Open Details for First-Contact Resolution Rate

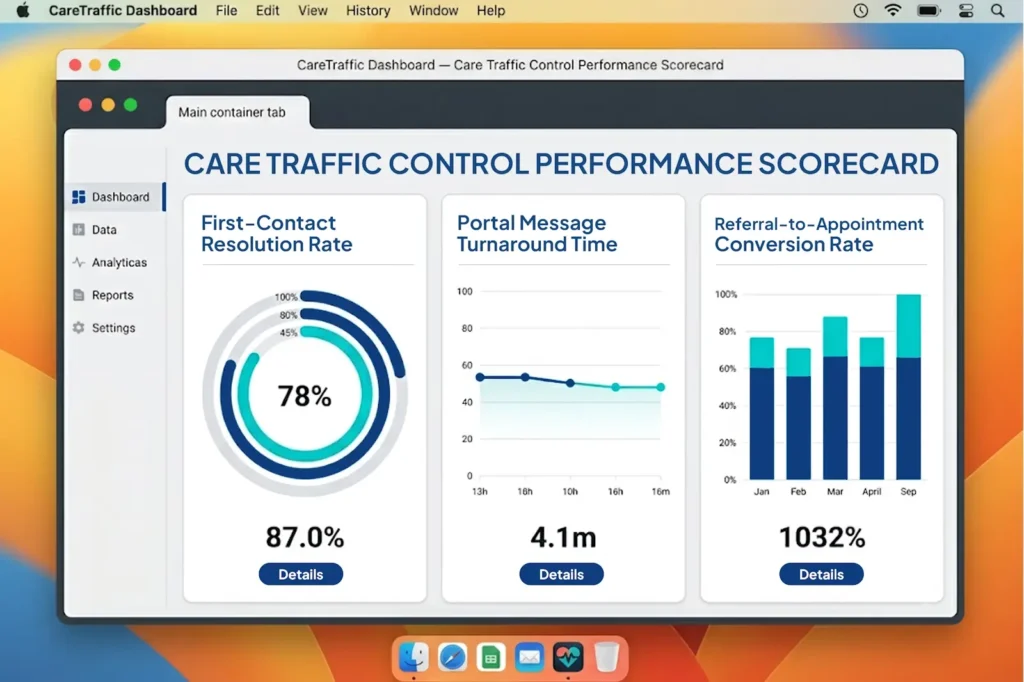300,574
